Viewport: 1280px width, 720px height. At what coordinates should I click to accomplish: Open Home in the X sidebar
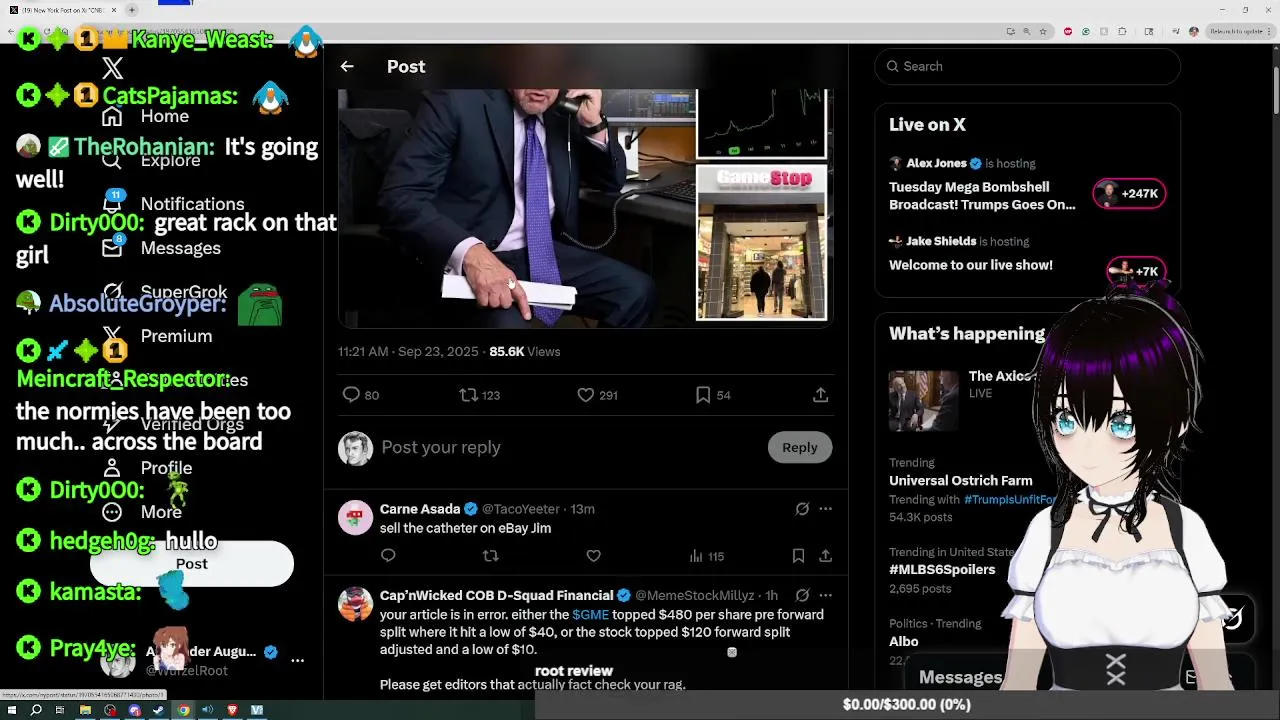click(145, 116)
